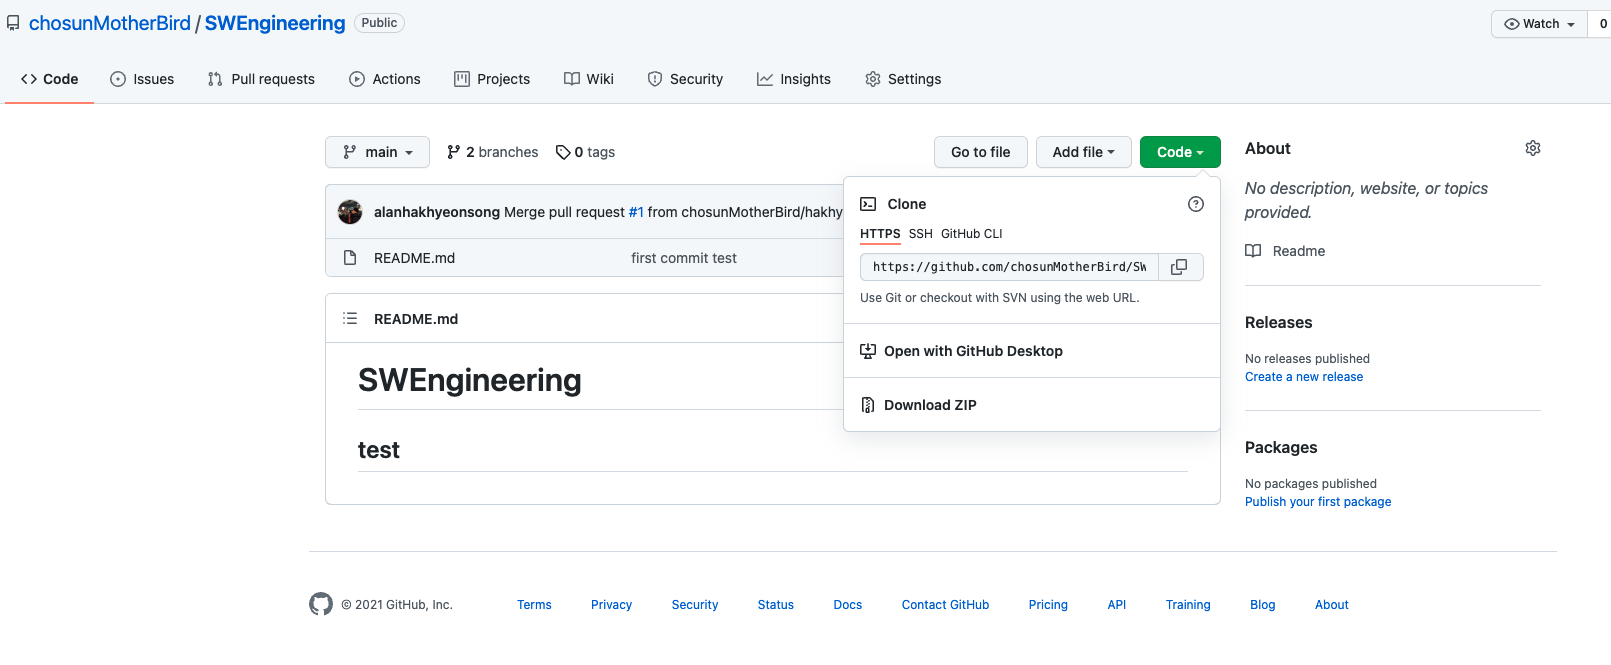This screenshot has width=1611, height=665.
Task: Click the alanhakhyeonsong author name
Action: pyautogui.click(x=437, y=212)
